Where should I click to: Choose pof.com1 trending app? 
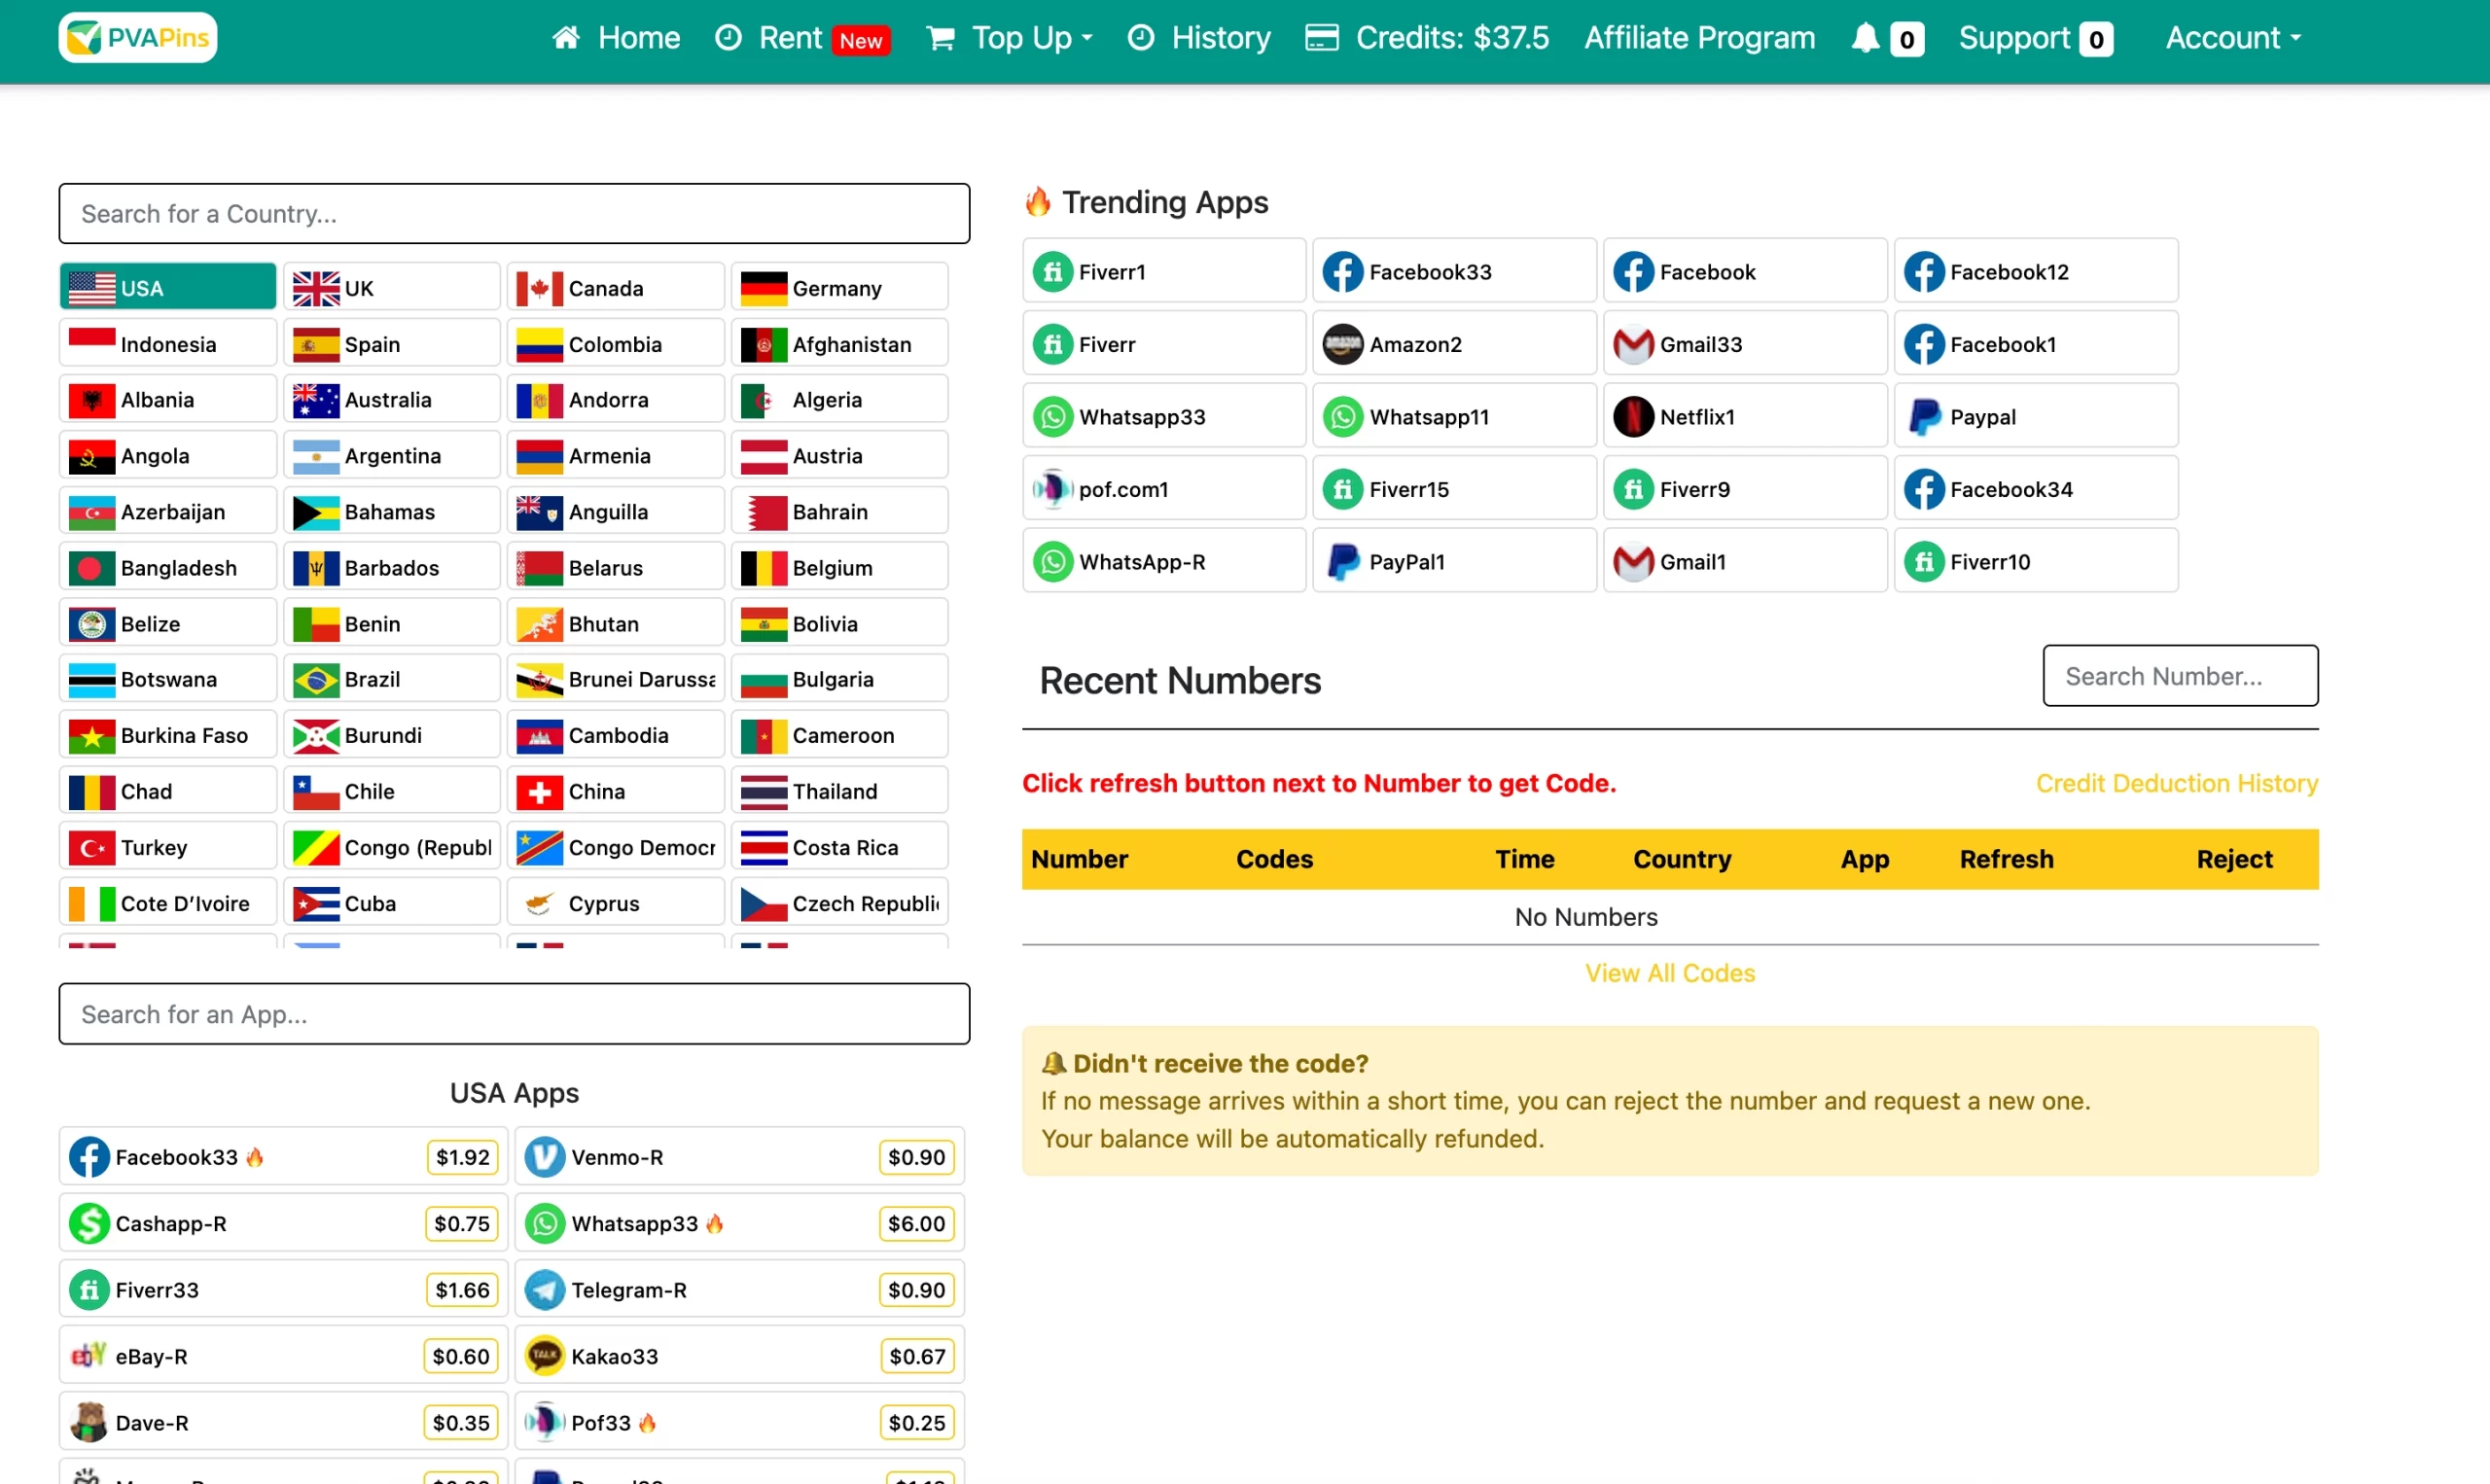coord(1164,489)
